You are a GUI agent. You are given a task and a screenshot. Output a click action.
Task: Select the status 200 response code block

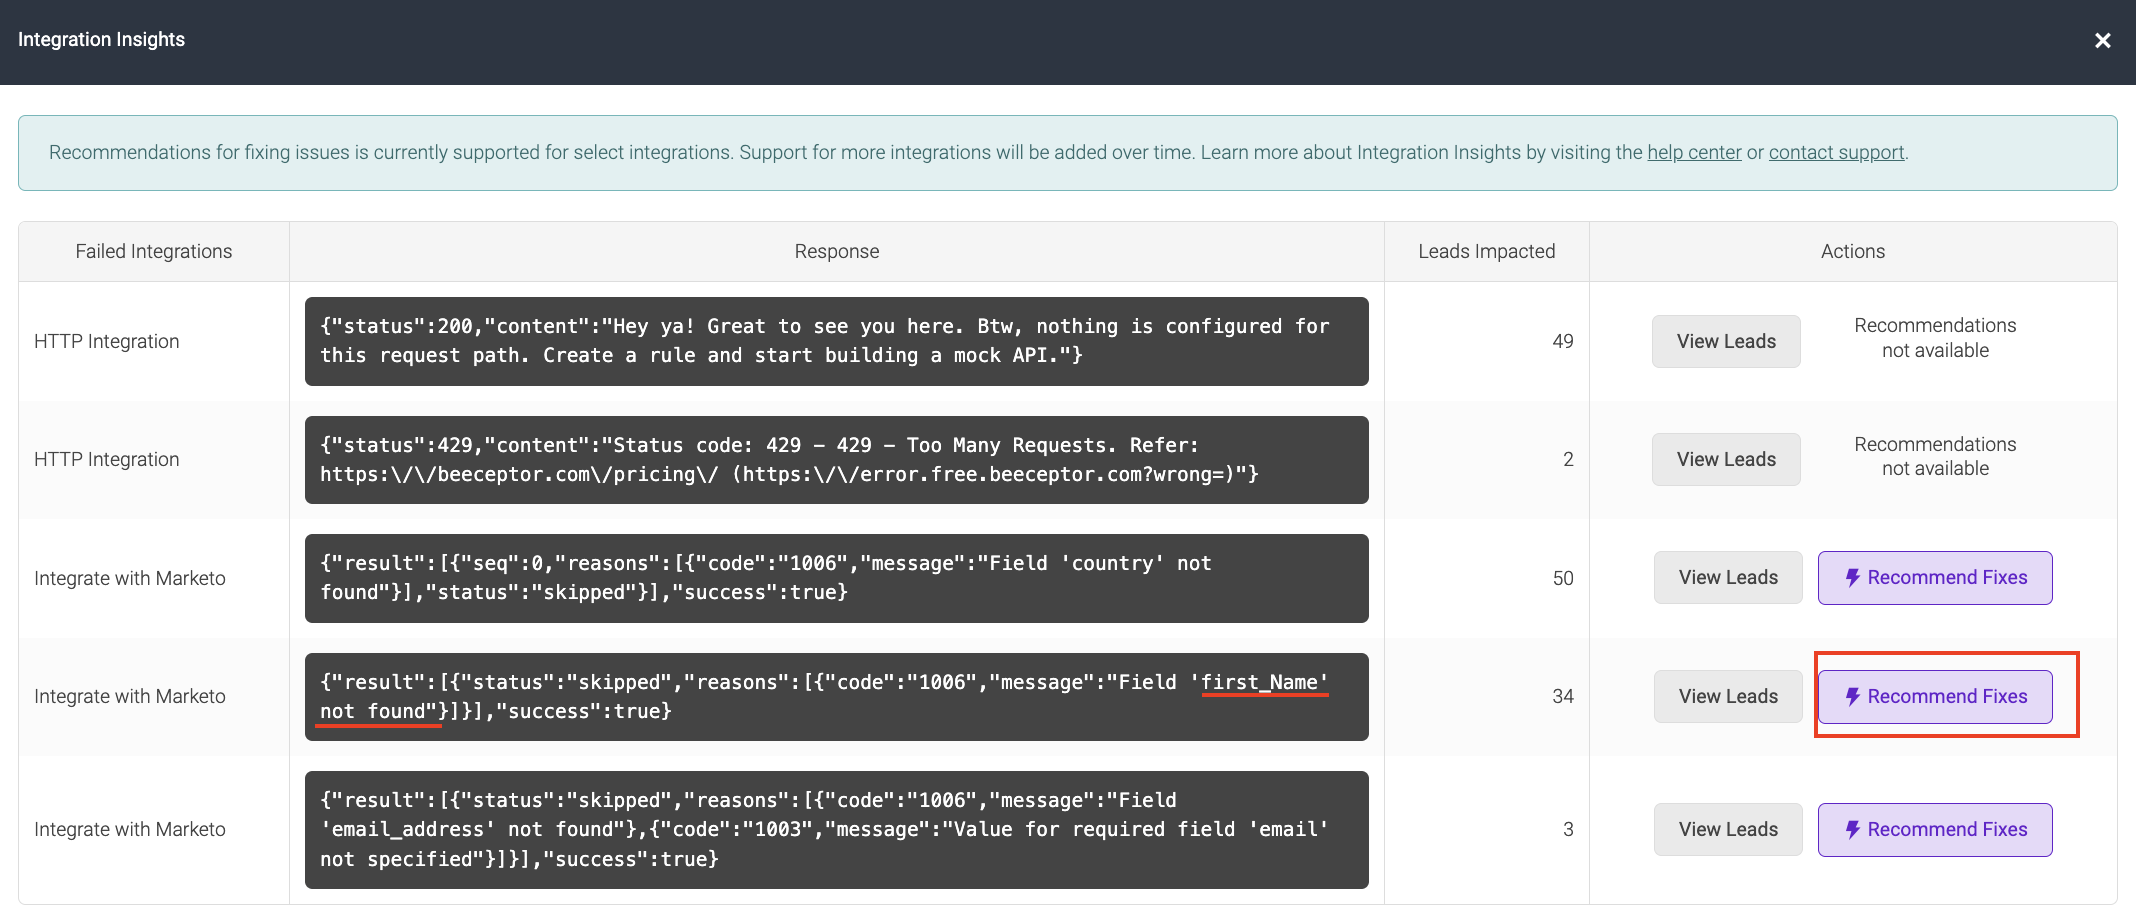(837, 341)
